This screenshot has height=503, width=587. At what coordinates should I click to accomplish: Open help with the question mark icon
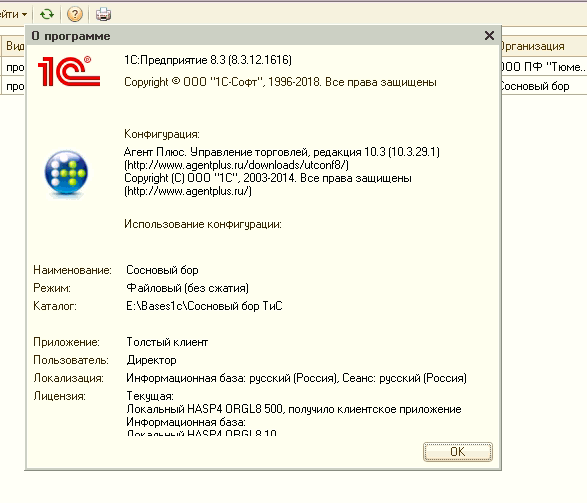[74, 14]
